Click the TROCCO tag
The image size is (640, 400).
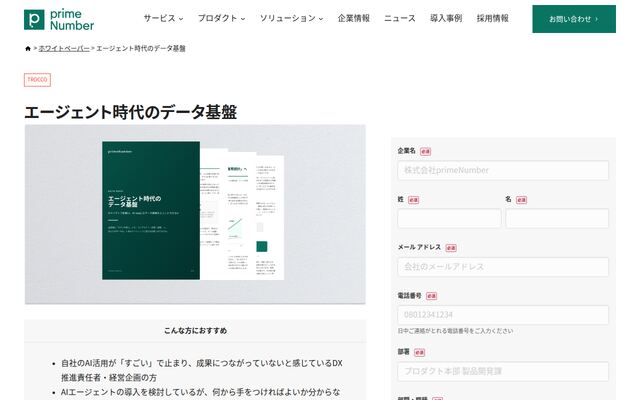pyautogui.click(x=38, y=80)
